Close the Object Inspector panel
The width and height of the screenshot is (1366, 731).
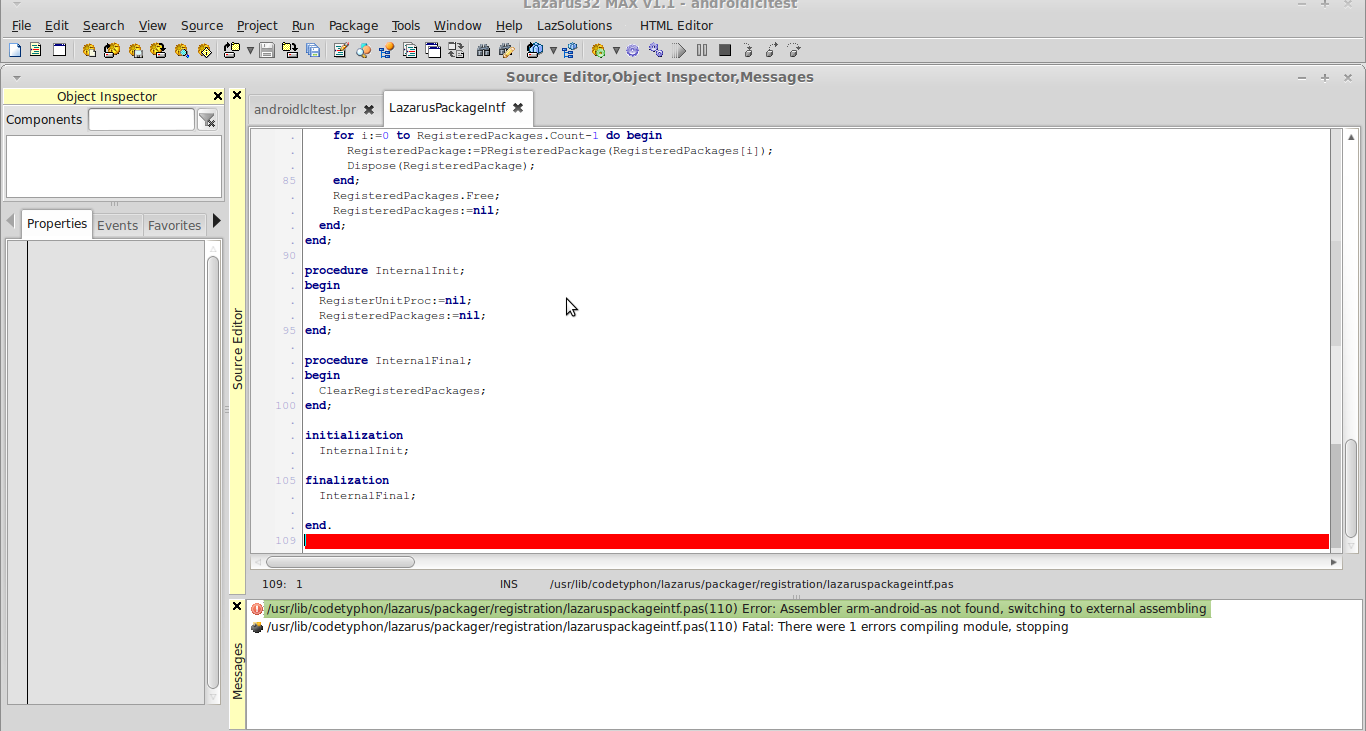tap(218, 96)
